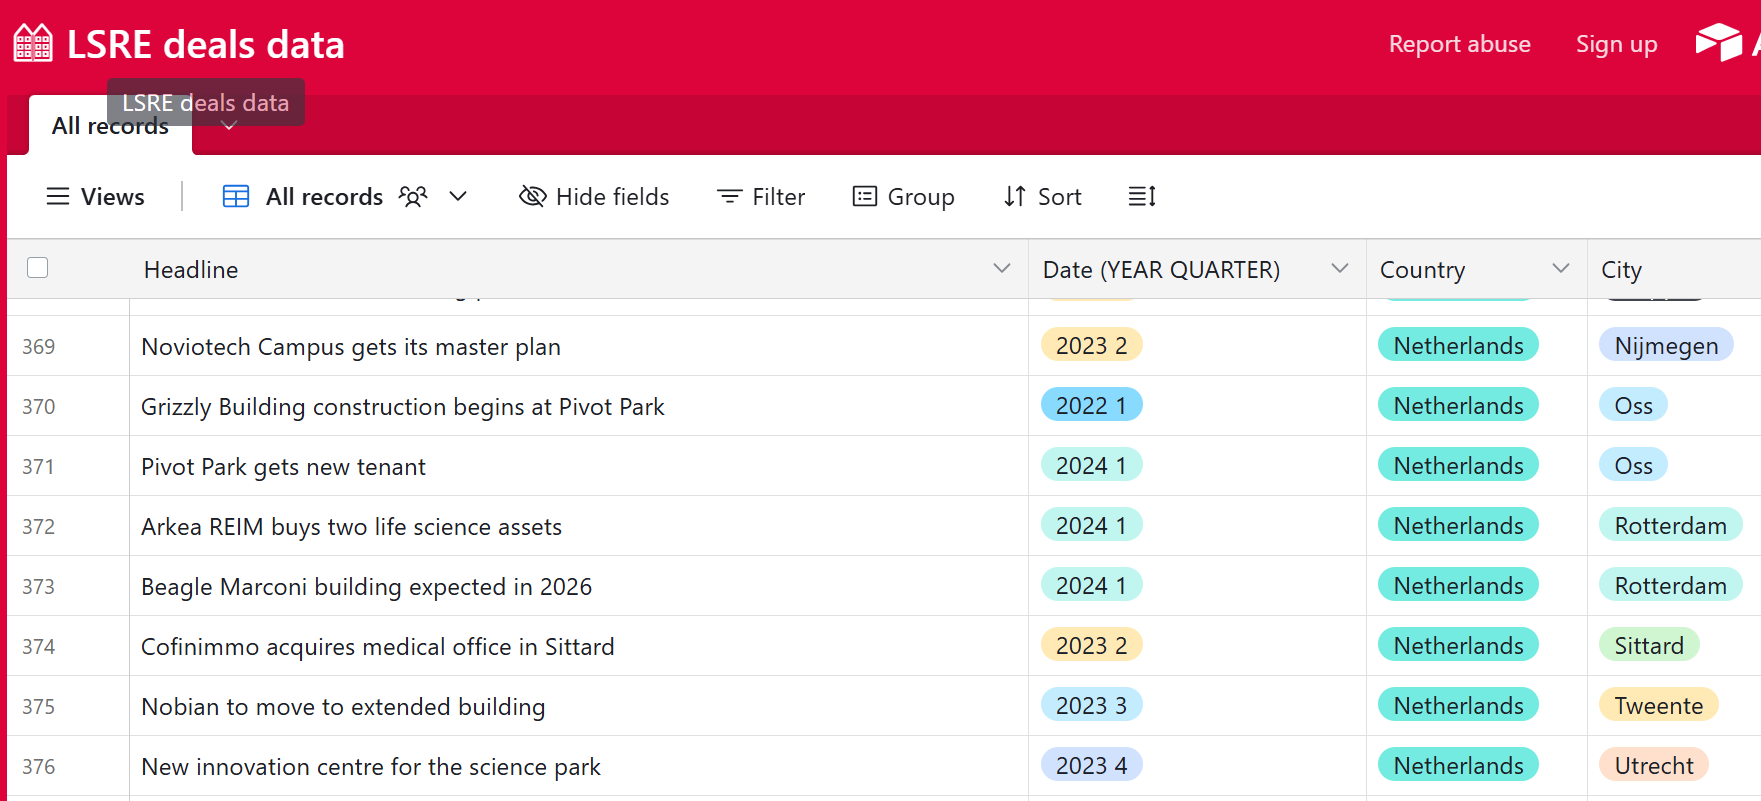Select headline Noviotech Campus gets its master plan

[351, 347]
